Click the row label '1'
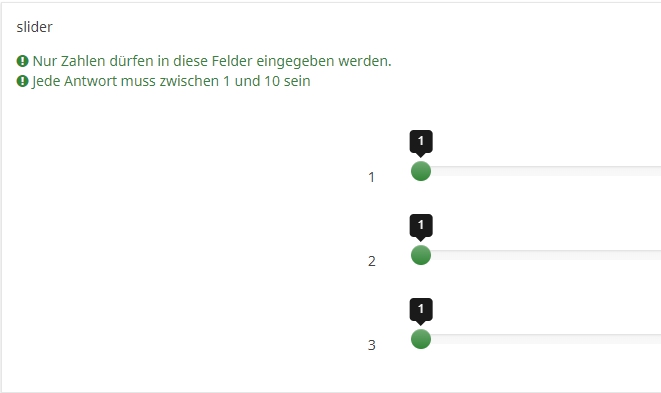Screen dimensions: 661x393 pos(371,177)
